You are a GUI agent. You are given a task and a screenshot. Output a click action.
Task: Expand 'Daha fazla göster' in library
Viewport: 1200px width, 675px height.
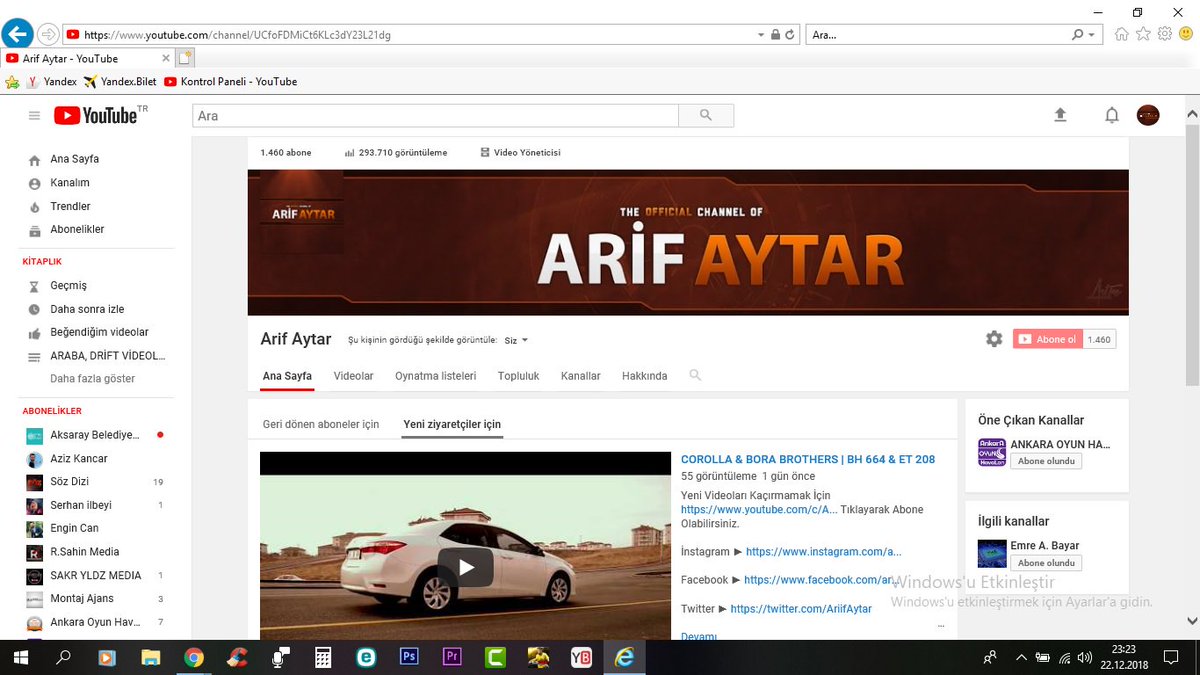click(x=92, y=379)
